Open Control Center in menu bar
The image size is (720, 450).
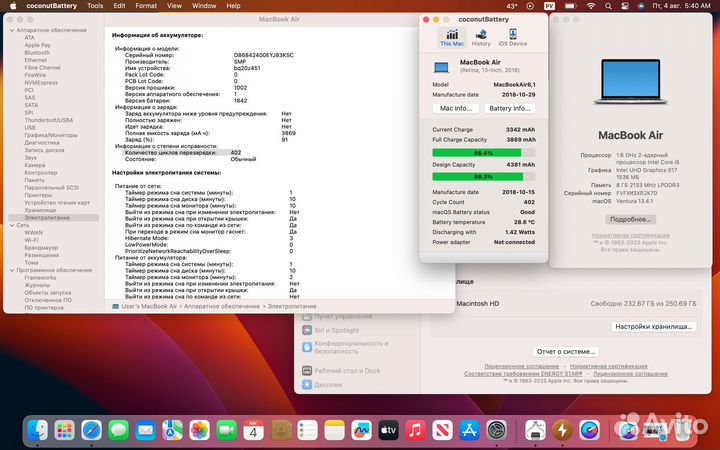(x=625, y=6)
